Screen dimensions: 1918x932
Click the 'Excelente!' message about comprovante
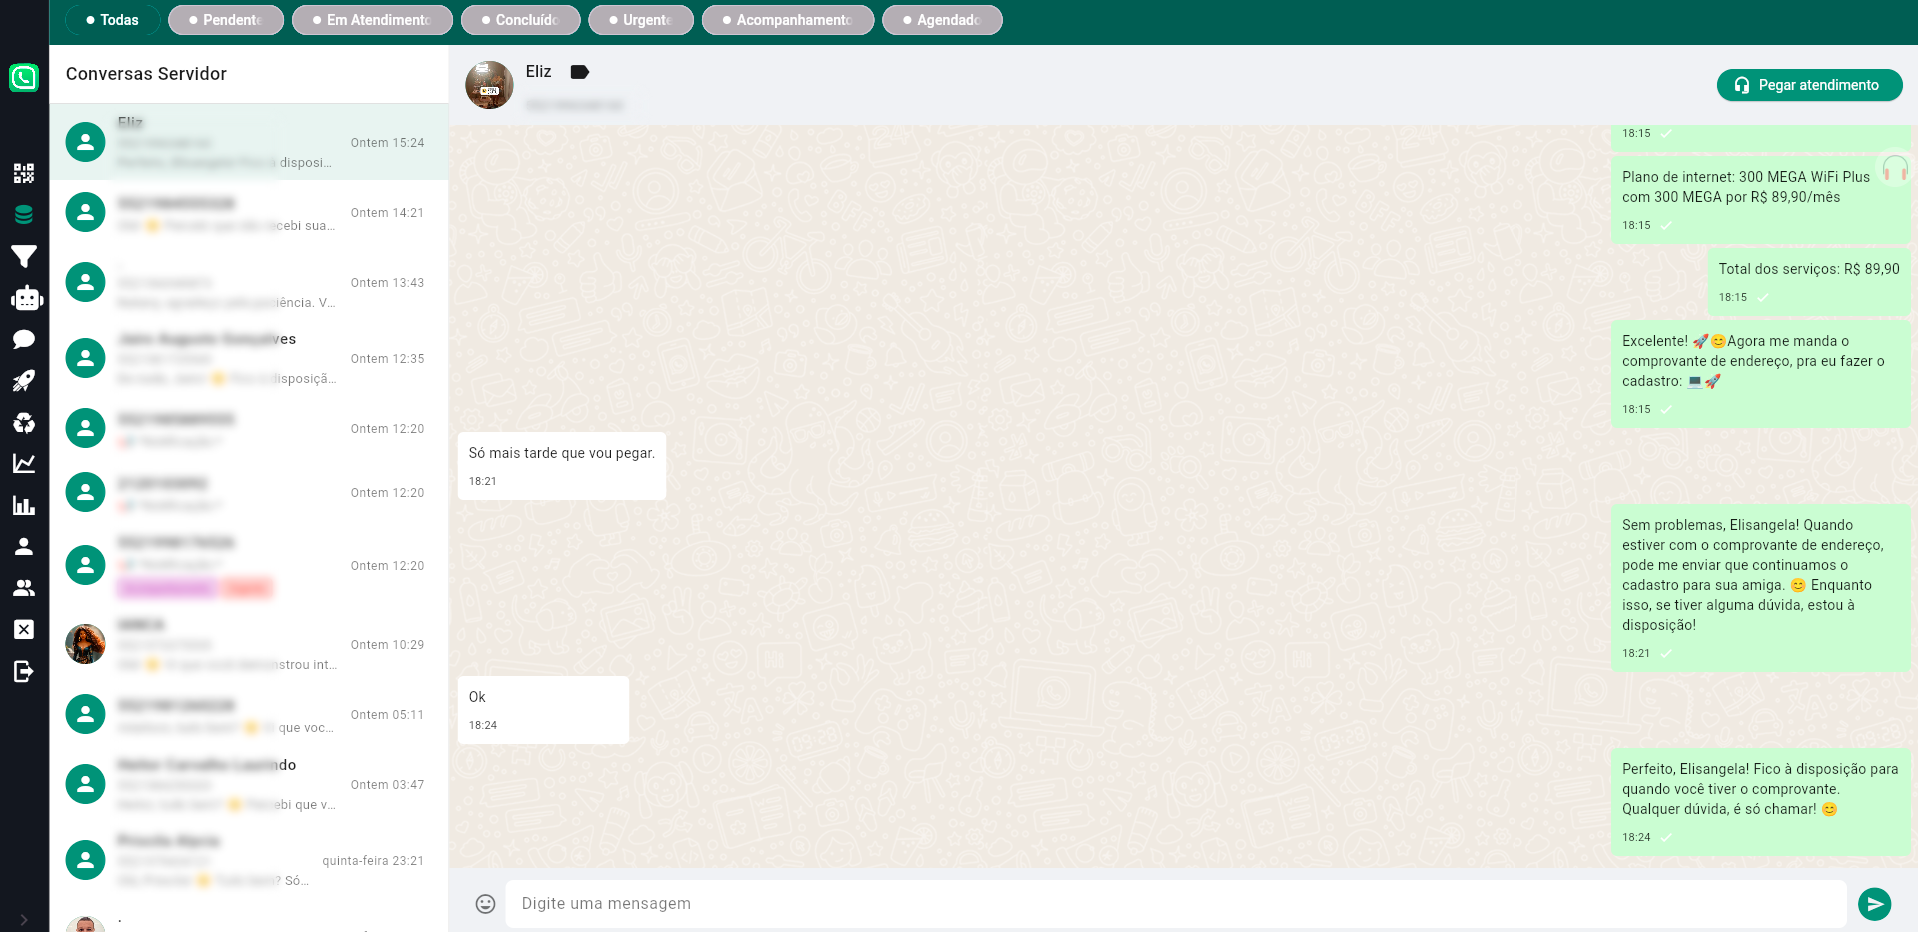pos(1761,374)
